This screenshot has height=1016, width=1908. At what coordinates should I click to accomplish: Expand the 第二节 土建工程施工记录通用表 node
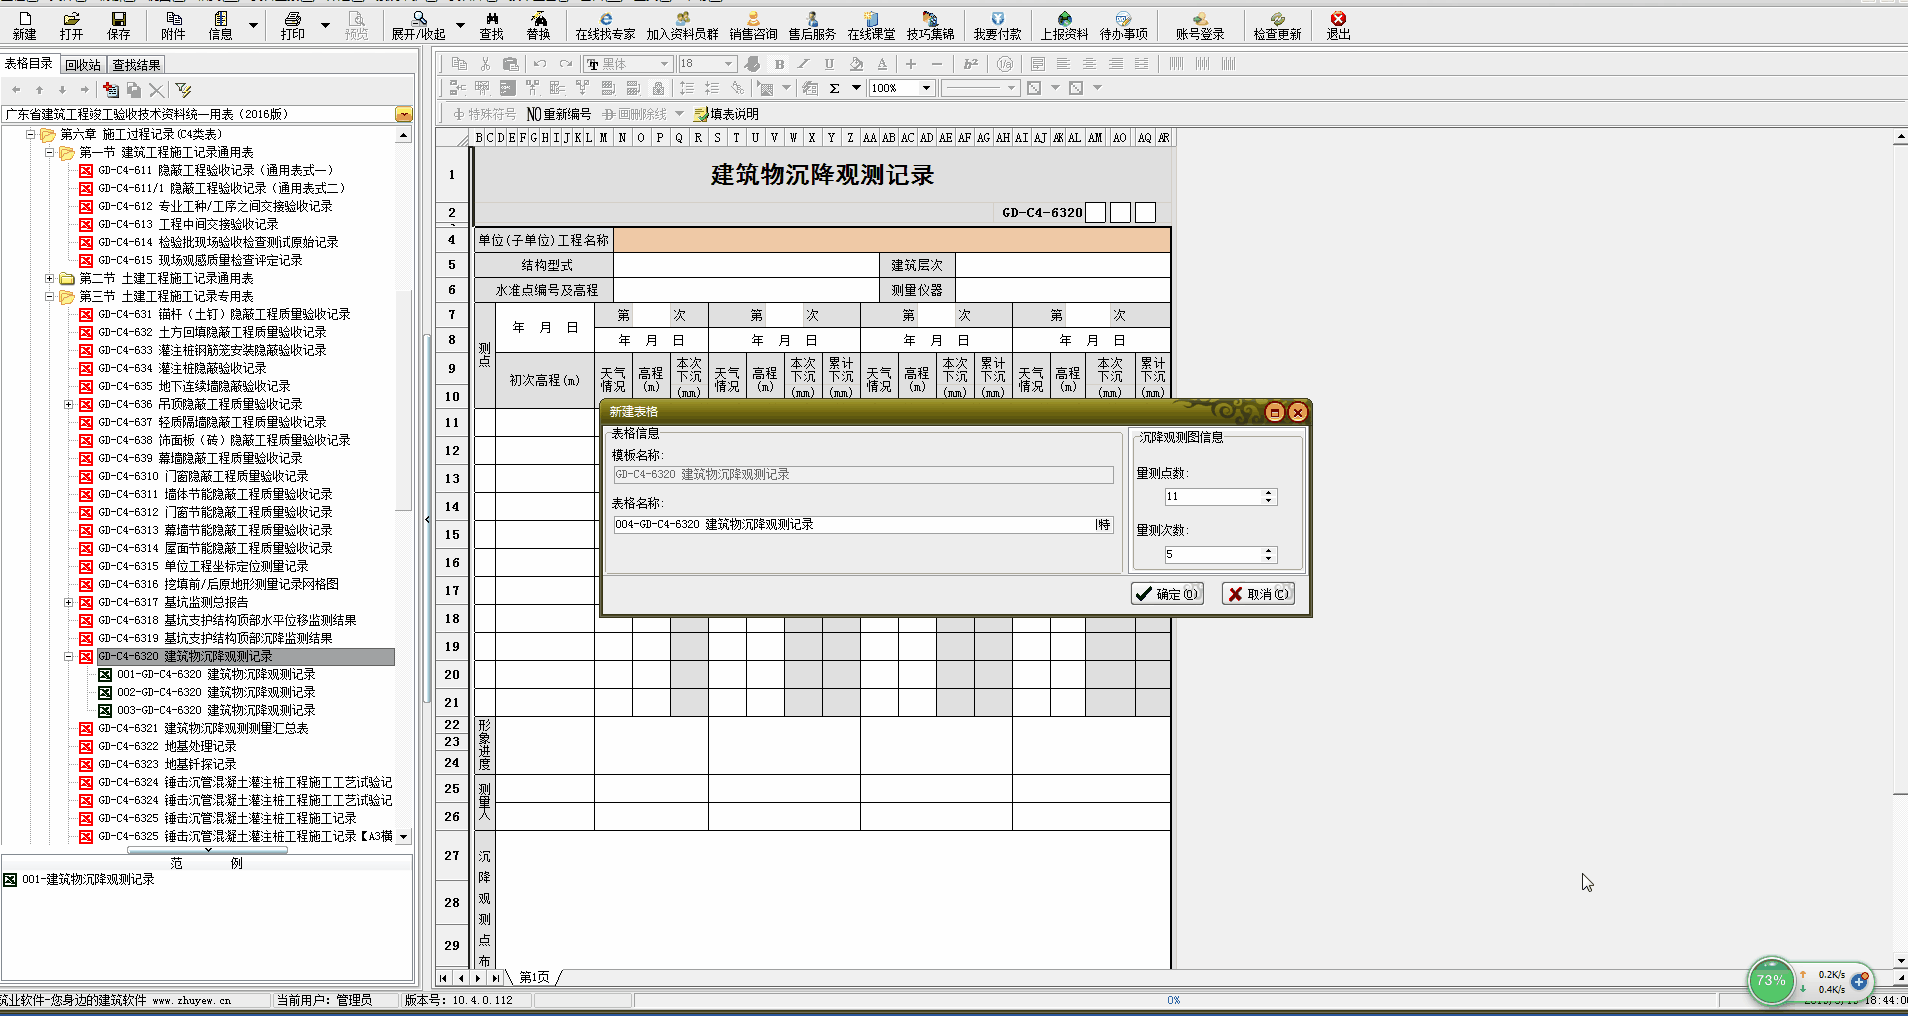[50, 279]
